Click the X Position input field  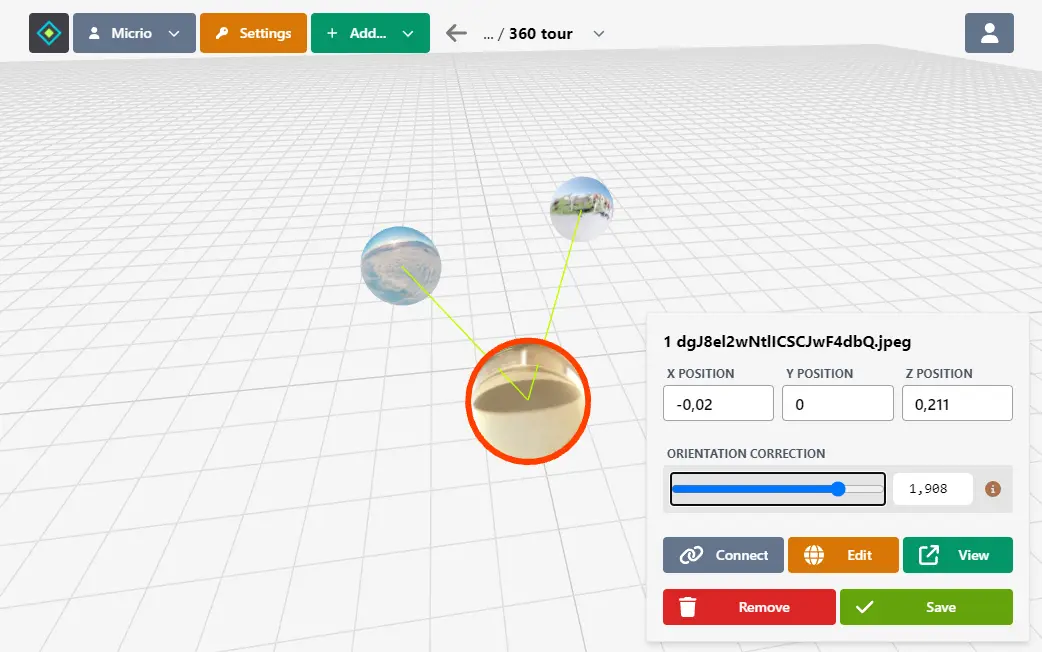(718, 403)
